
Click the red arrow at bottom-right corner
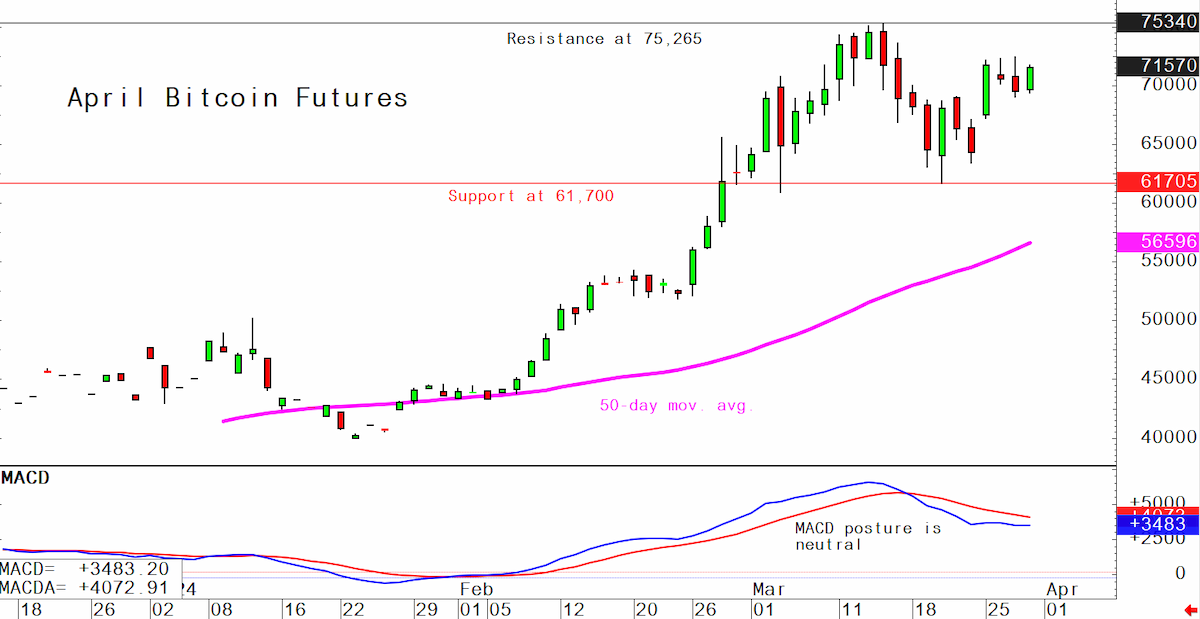click(x=1190, y=609)
